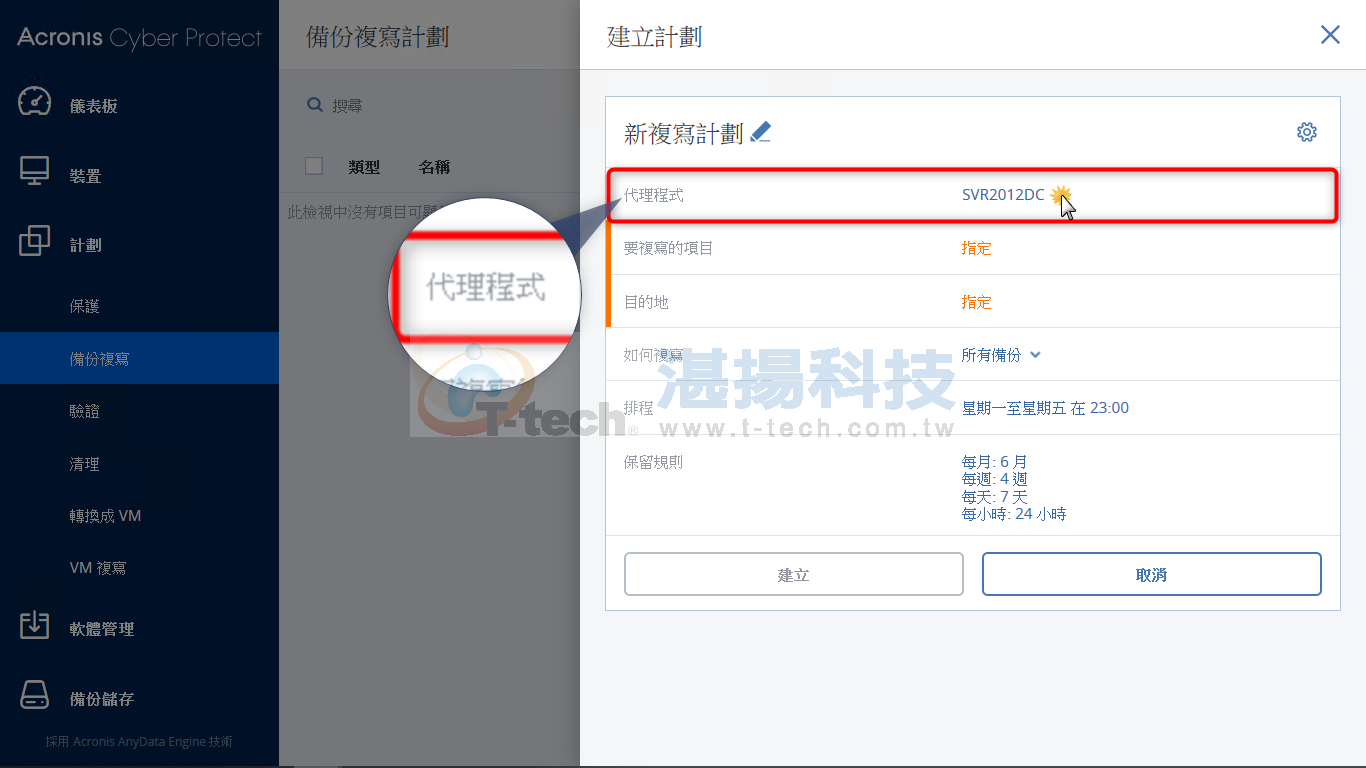Click the 儀表板 label in sidebar
This screenshot has height=768, width=1366.
(x=94, y=106)
